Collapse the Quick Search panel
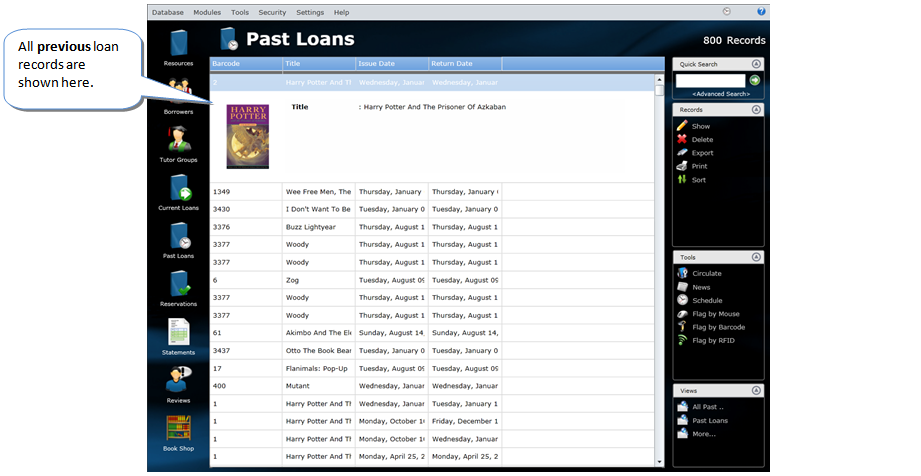The image size is (921, 476). pos(756,63)
